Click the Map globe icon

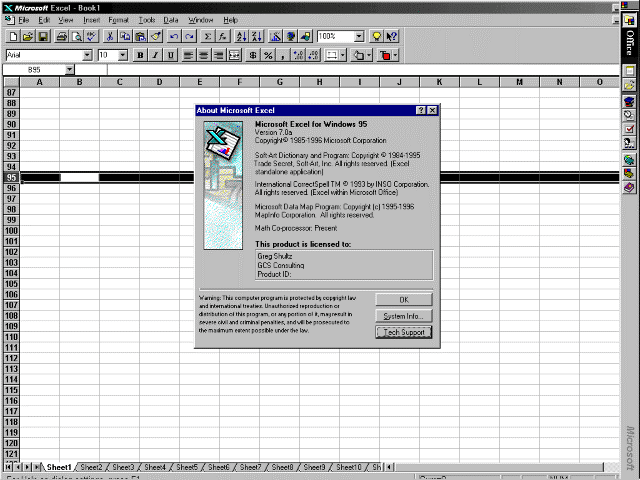[x=290, y=37]
